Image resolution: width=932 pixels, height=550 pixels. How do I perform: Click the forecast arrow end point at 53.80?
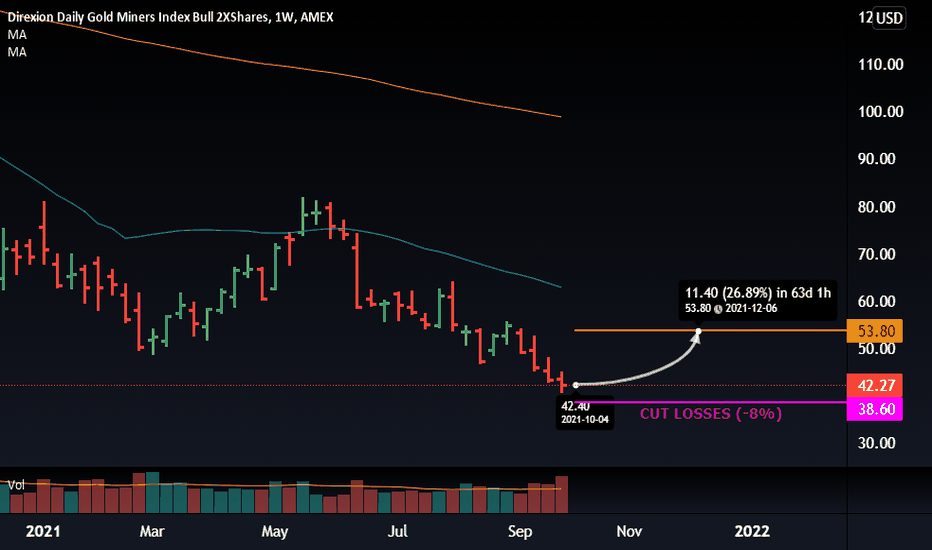(x=698, y=331)
